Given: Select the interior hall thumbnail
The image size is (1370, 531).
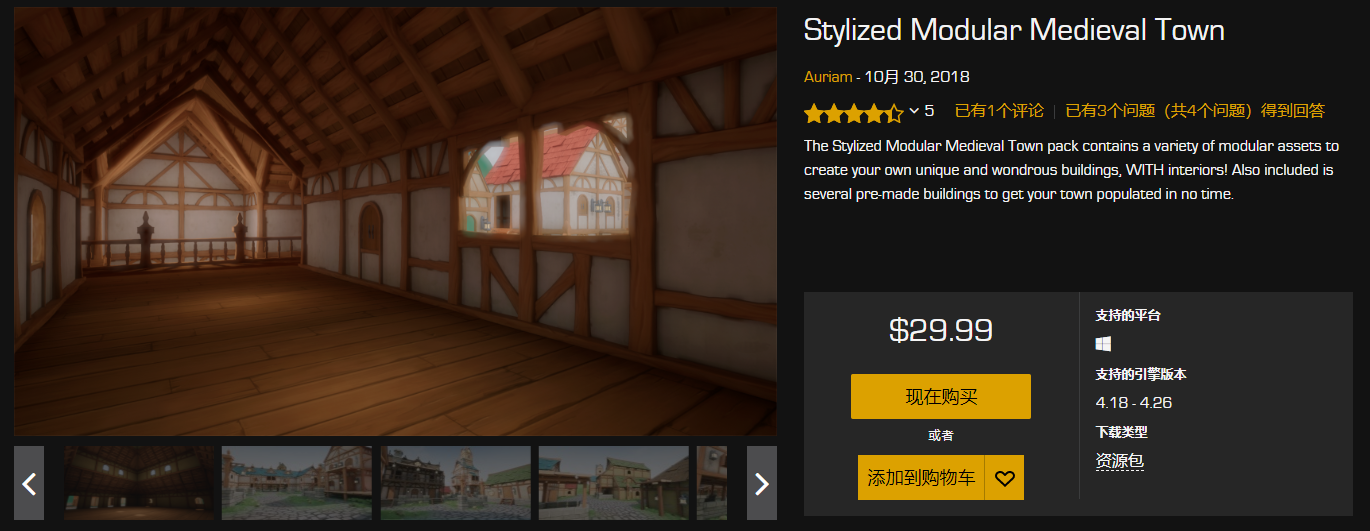Looking at the screenshot, I should point(139,483).
